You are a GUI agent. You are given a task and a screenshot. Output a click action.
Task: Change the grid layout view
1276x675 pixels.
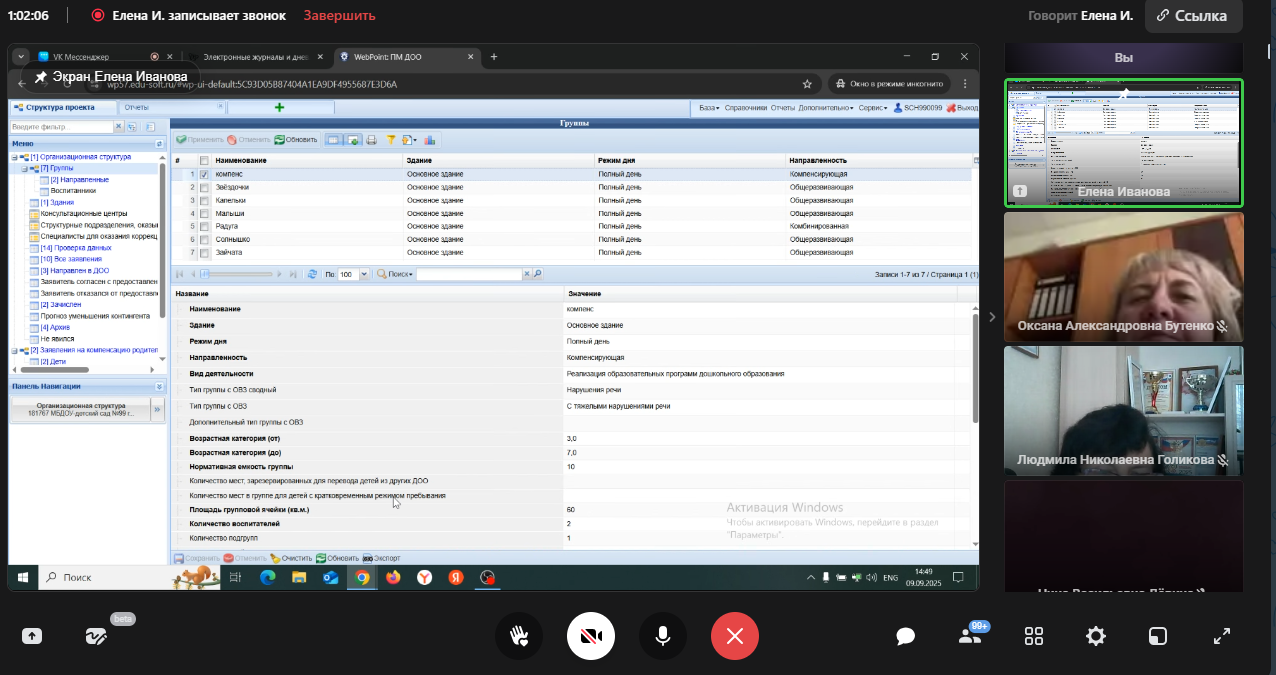1034,636
